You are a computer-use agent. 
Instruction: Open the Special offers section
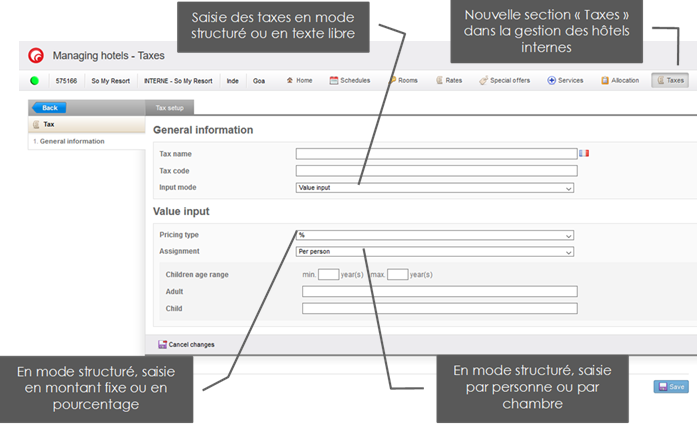click(x=505, y=80)
